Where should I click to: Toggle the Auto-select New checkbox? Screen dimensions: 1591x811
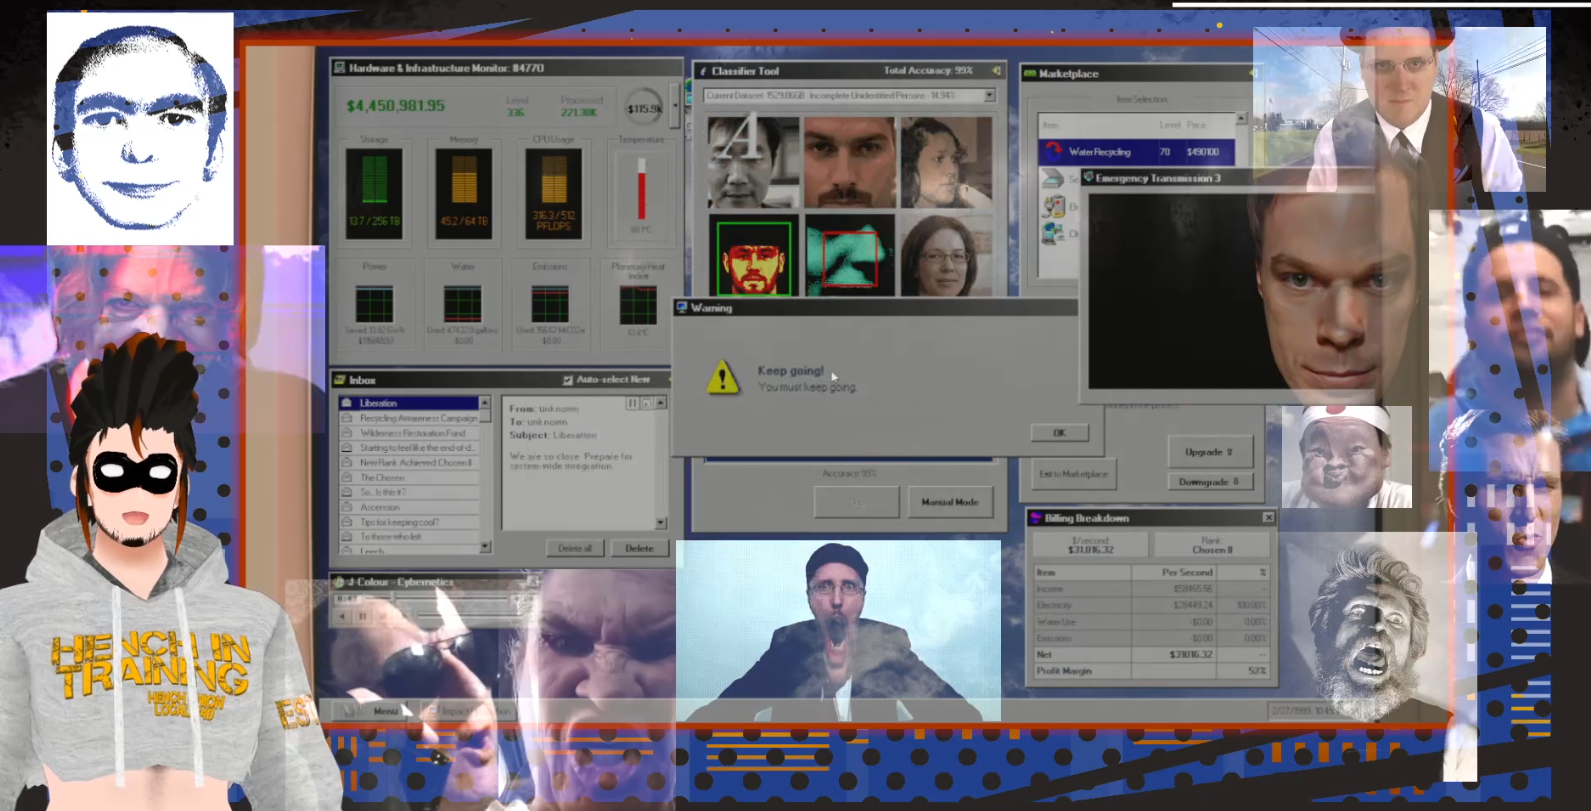tap(568, 380)
